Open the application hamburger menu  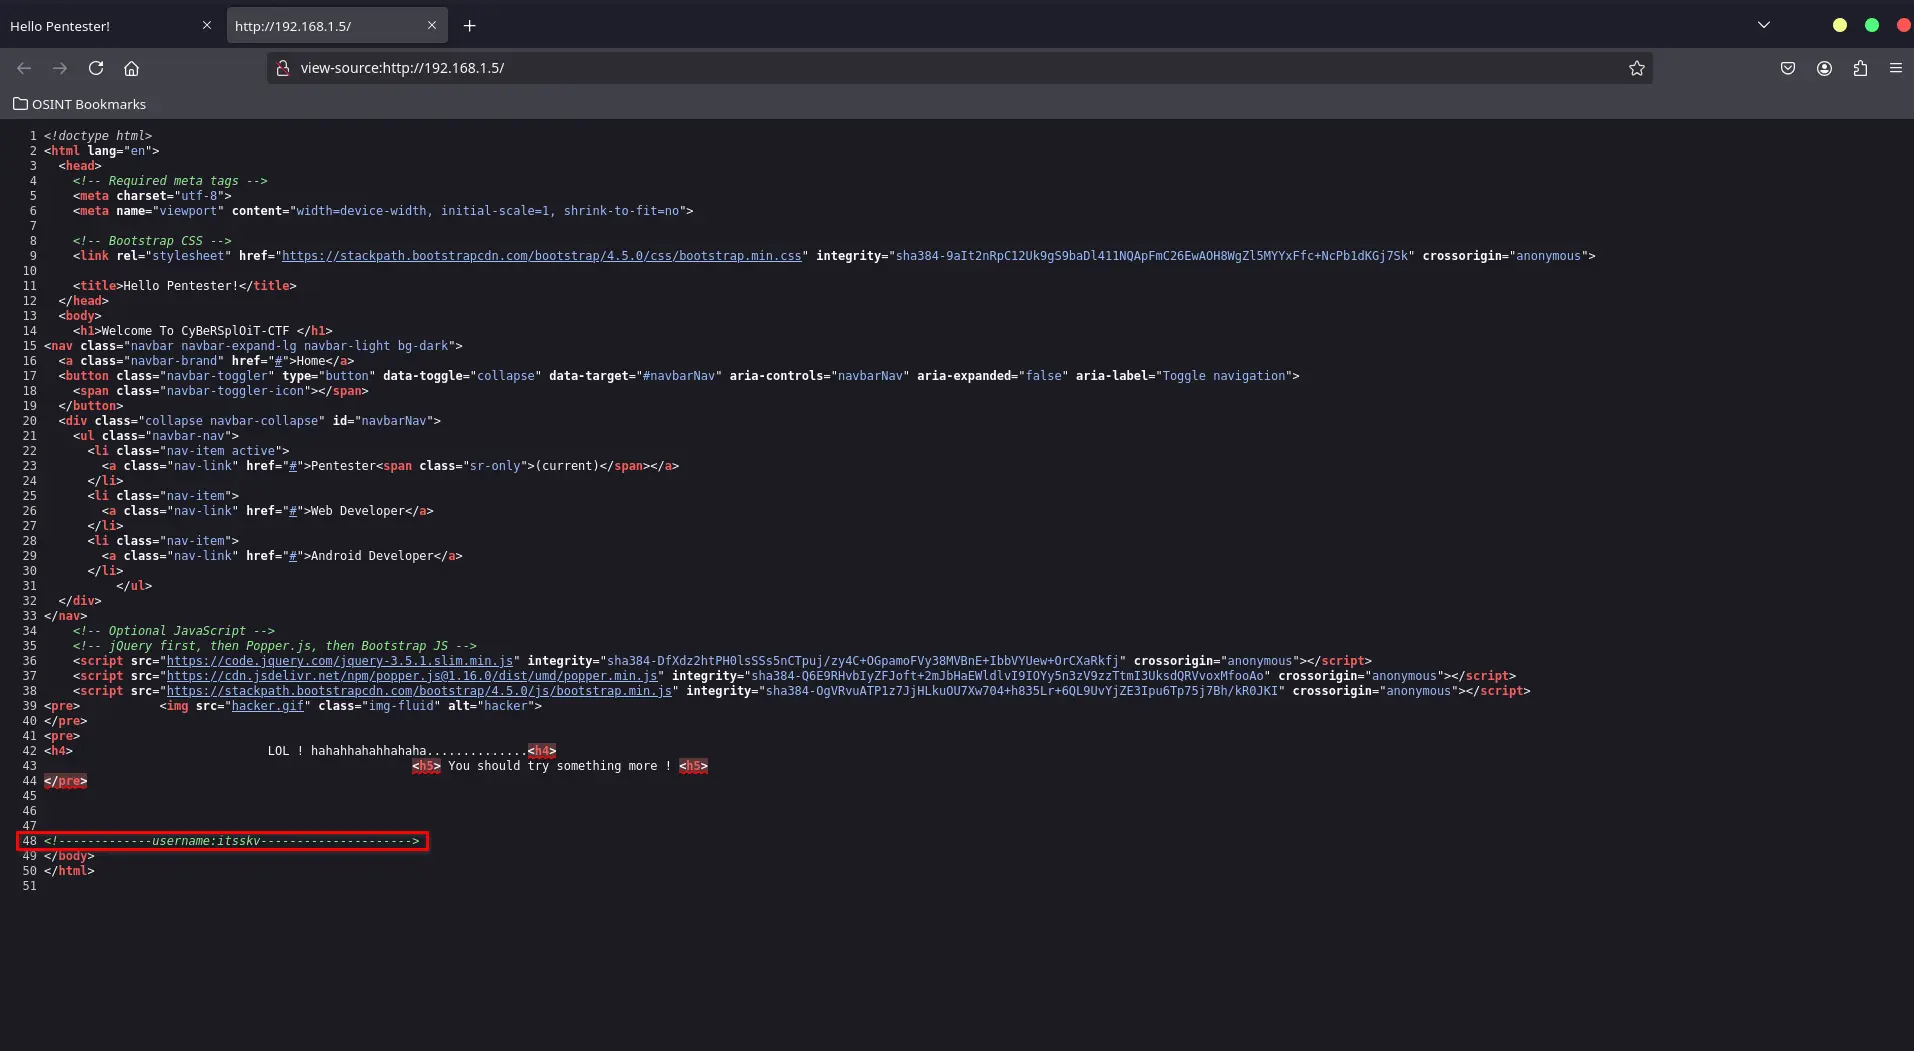click(x=1895, y=68)
